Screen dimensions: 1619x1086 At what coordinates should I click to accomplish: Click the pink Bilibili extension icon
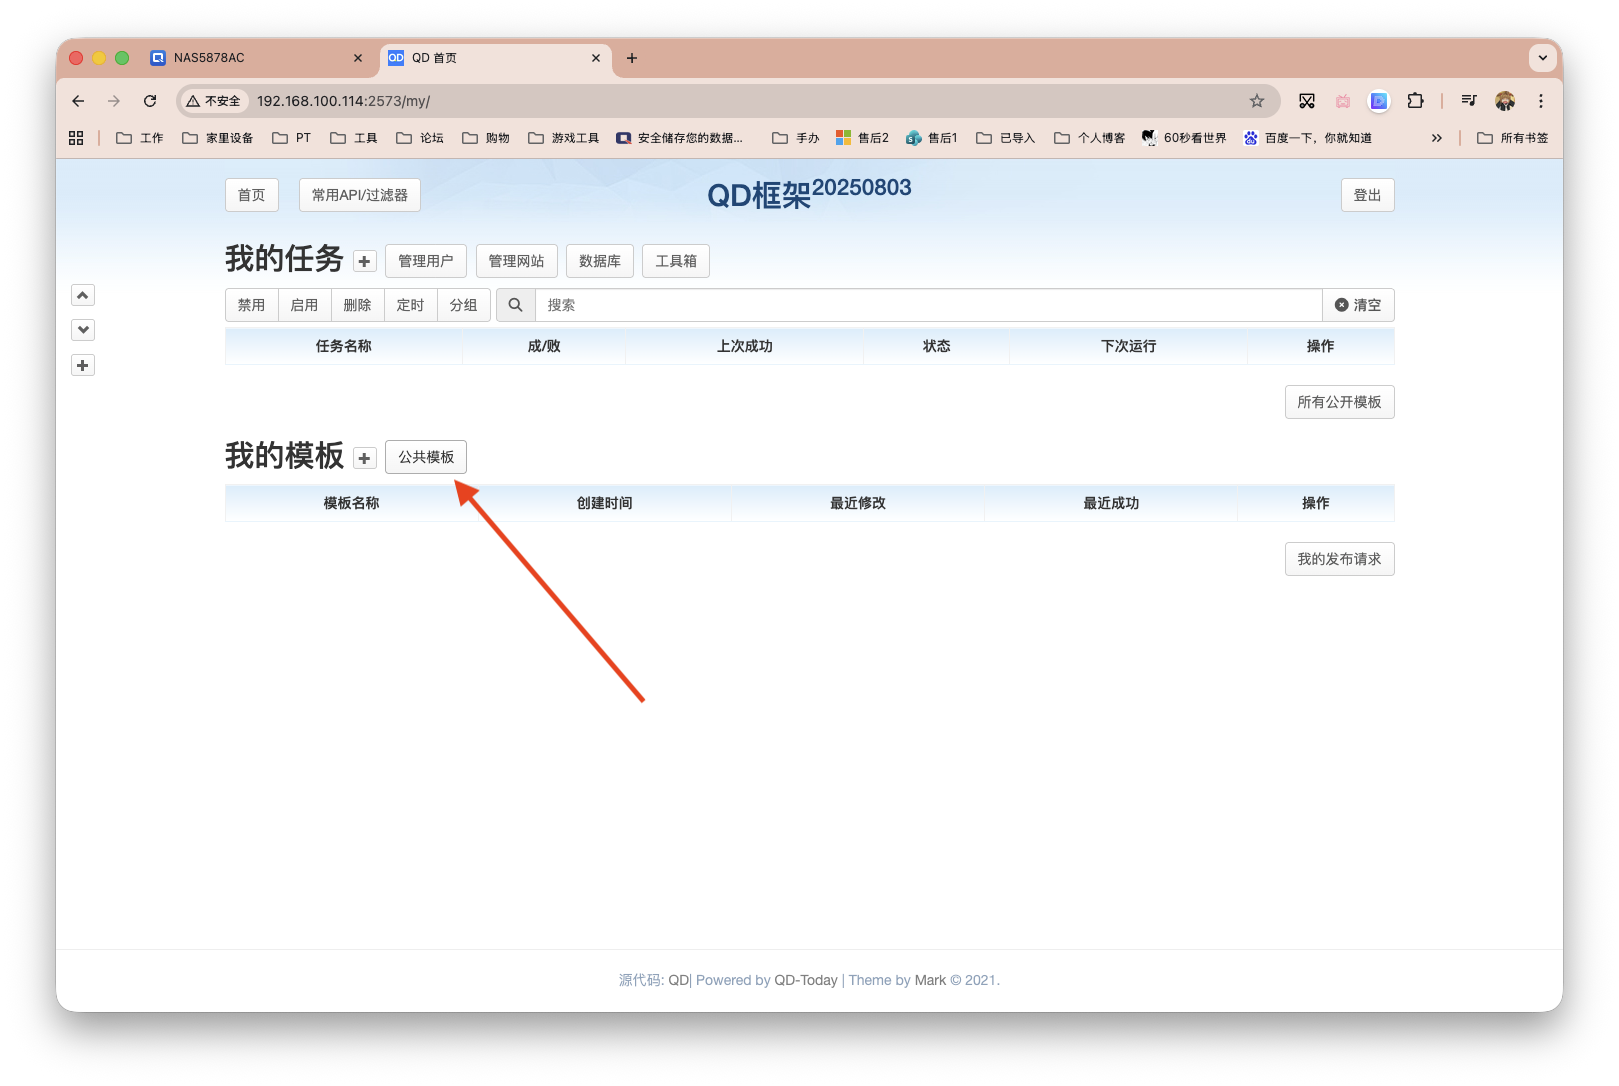click(1342, 101)
